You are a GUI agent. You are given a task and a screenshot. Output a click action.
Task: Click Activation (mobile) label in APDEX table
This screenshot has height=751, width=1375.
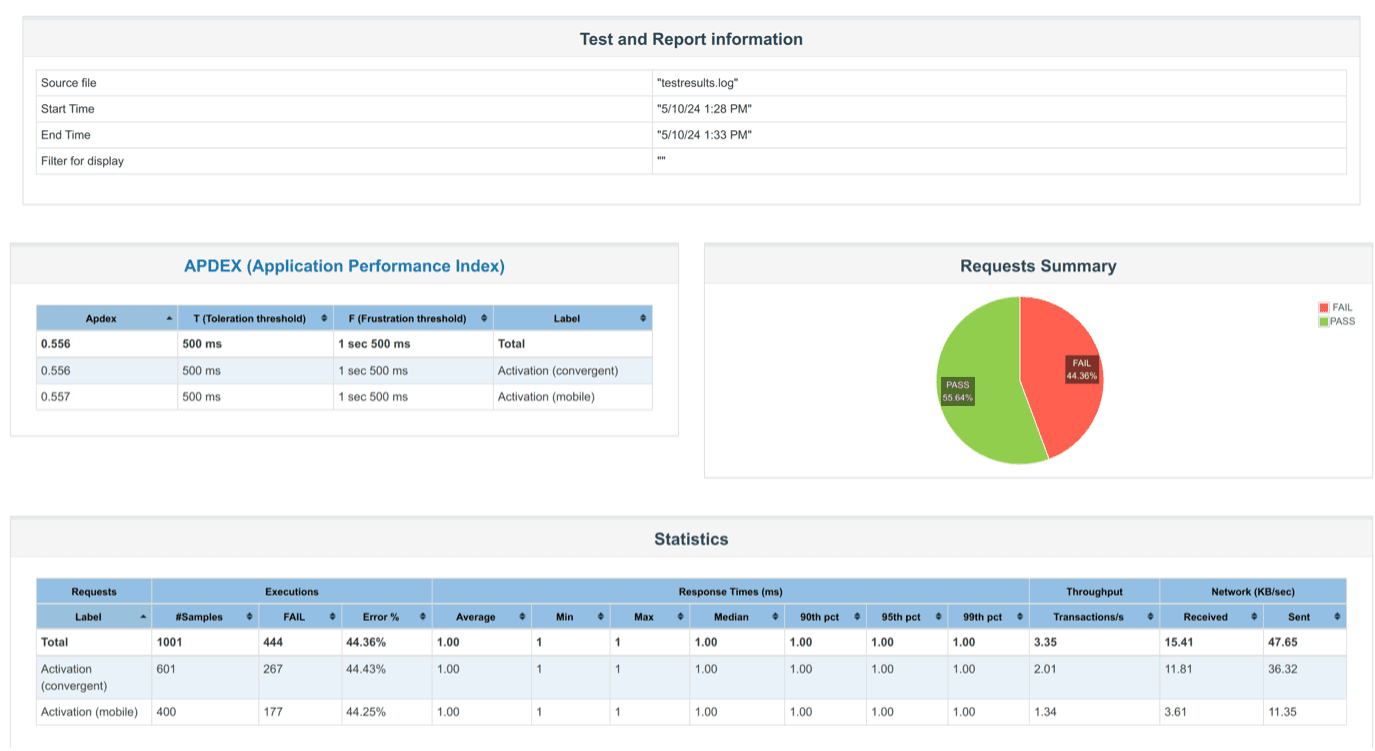tap(546, 397)
